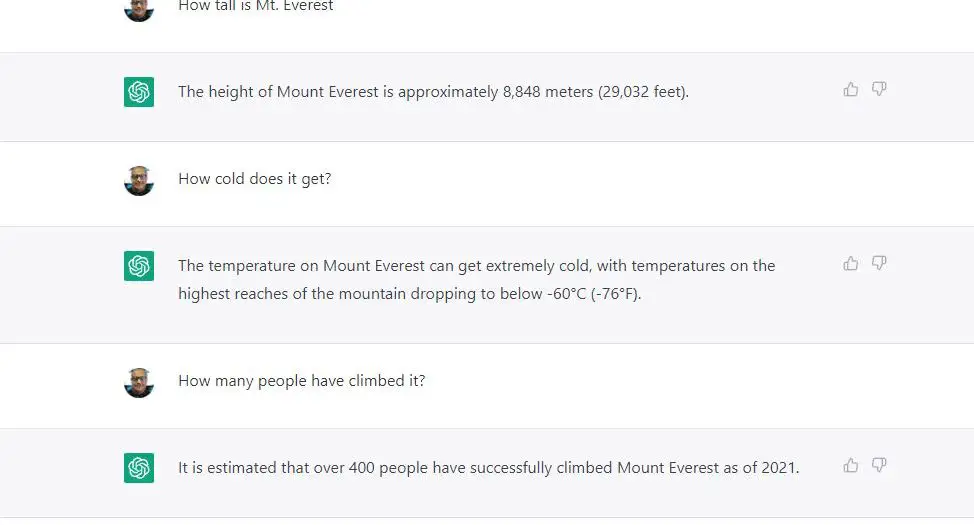Click user avatar next to 'How many people have climbed it?'
This screenshot has height=525, width=974.
[x=139, y=383]
